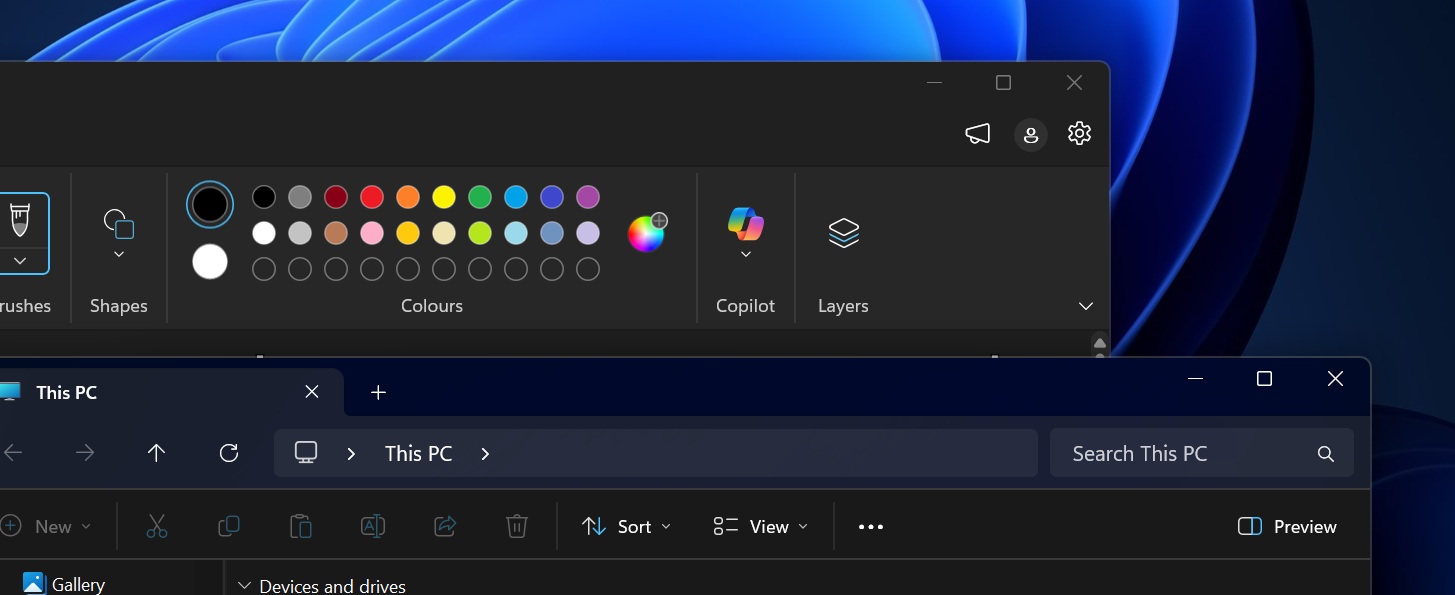
Task: Go up one folder level
Action: (x=156, y=453)
